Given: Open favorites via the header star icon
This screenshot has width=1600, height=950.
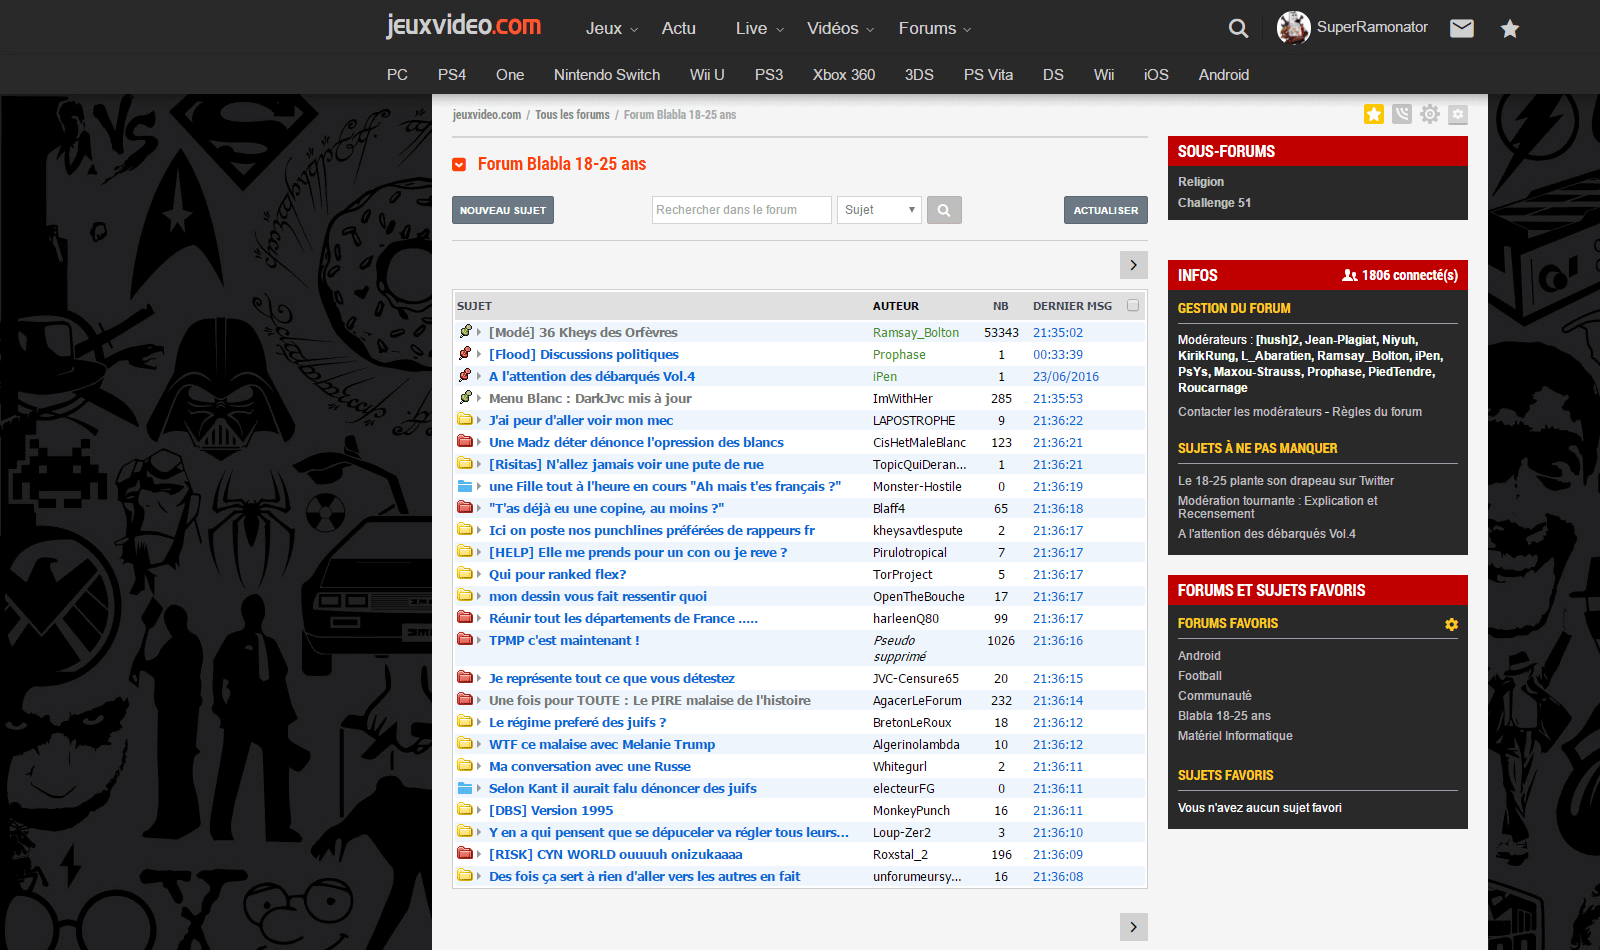Looking at the screenshot, I should pos(1510,28).
